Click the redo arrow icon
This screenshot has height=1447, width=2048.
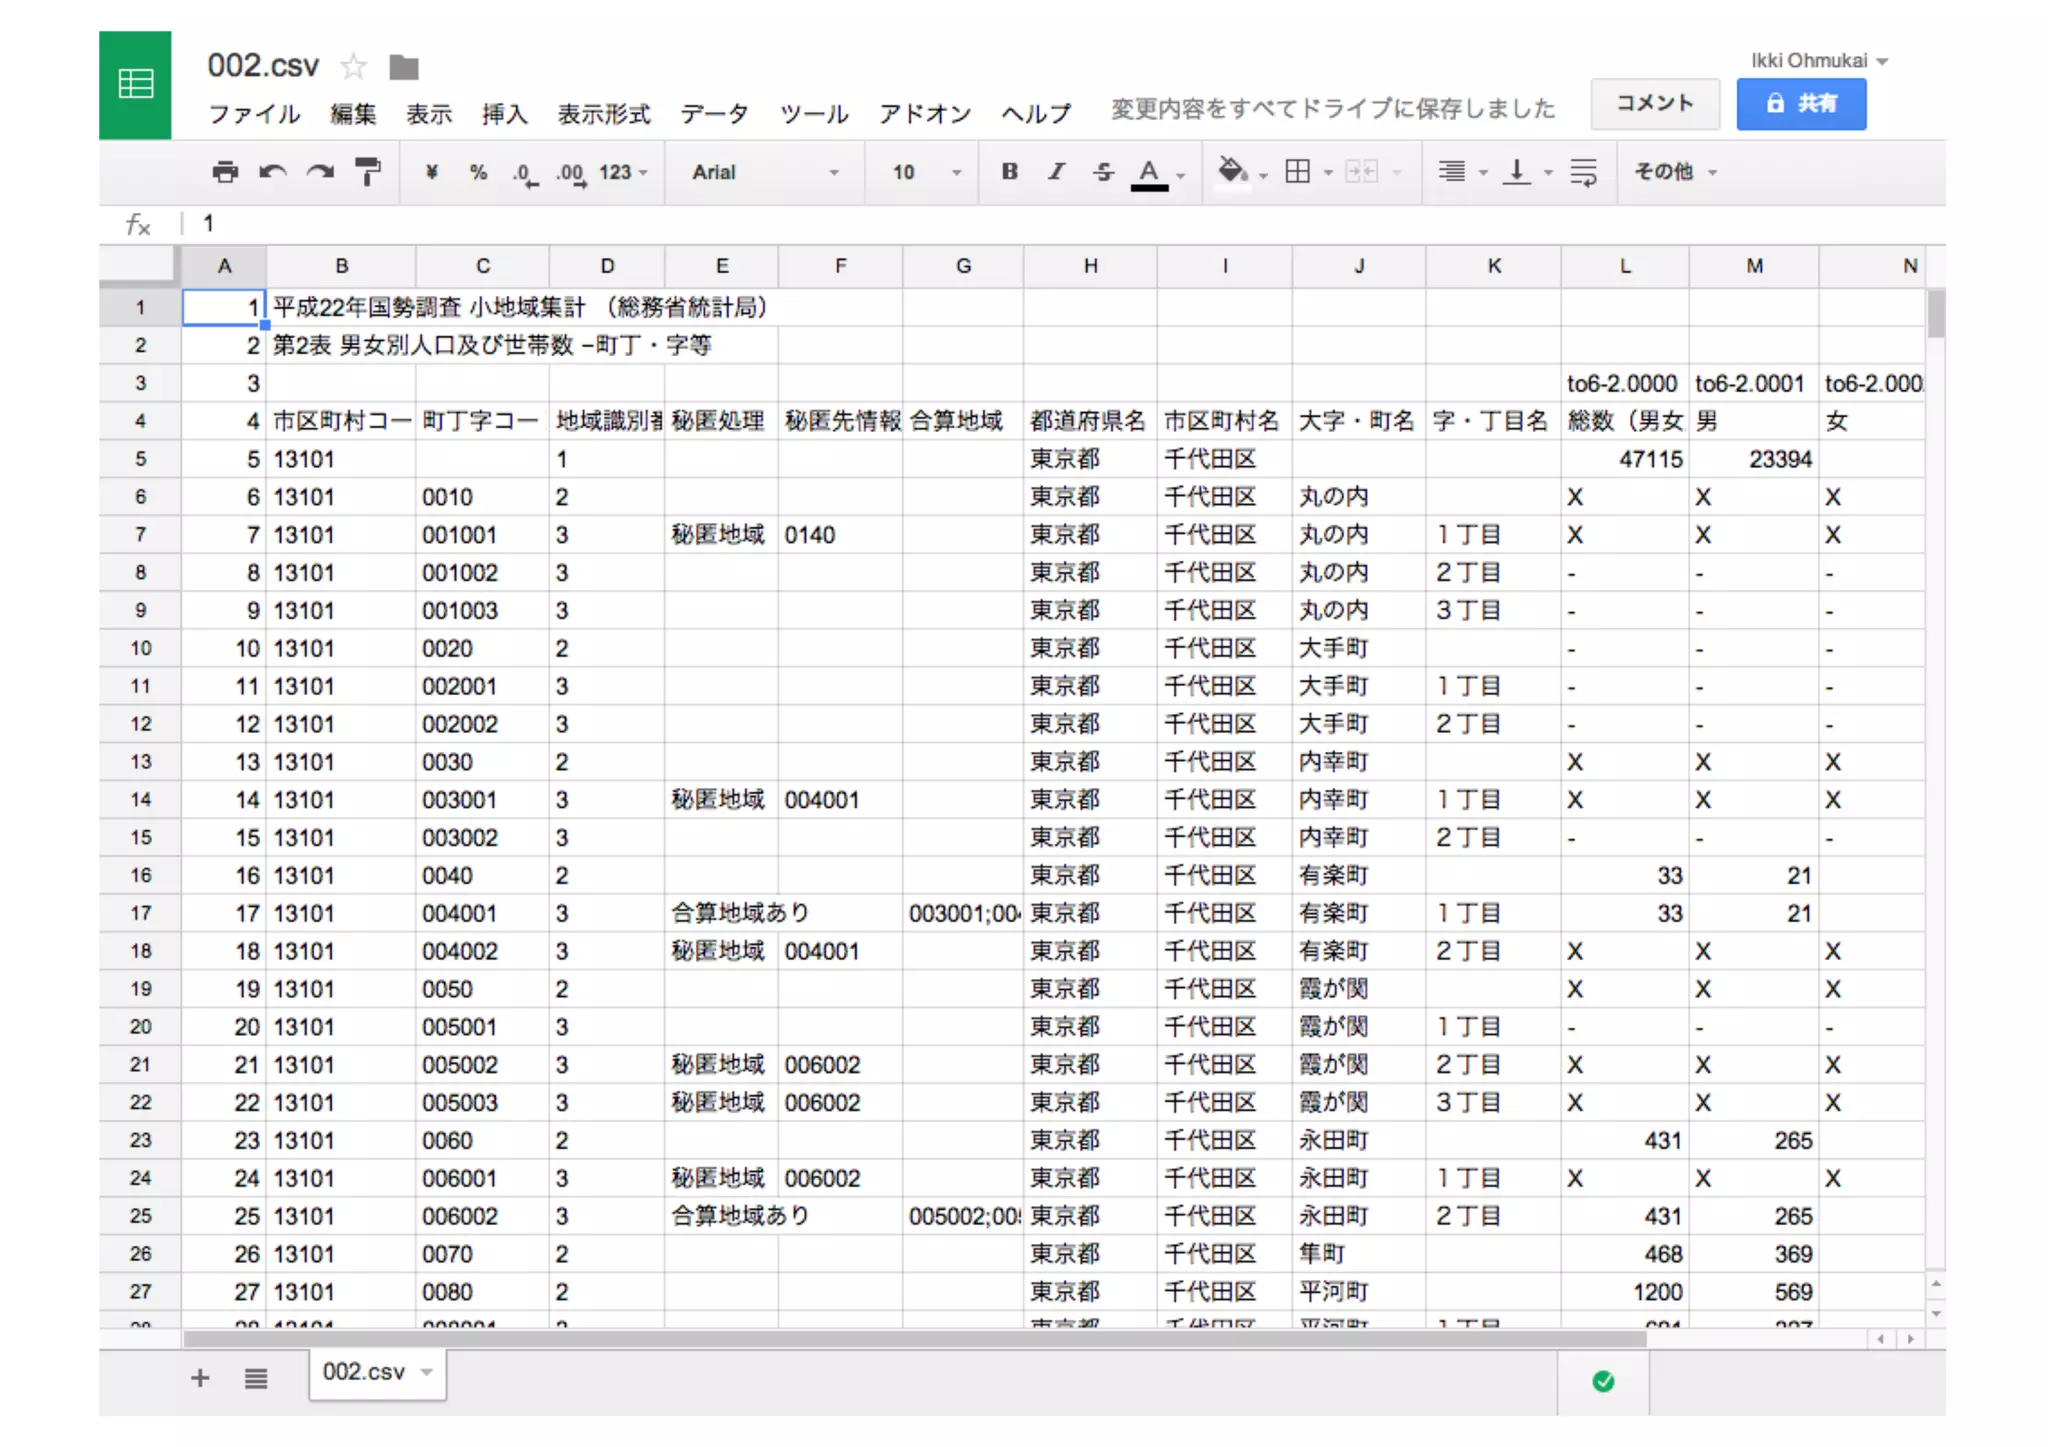coord(320,172)
